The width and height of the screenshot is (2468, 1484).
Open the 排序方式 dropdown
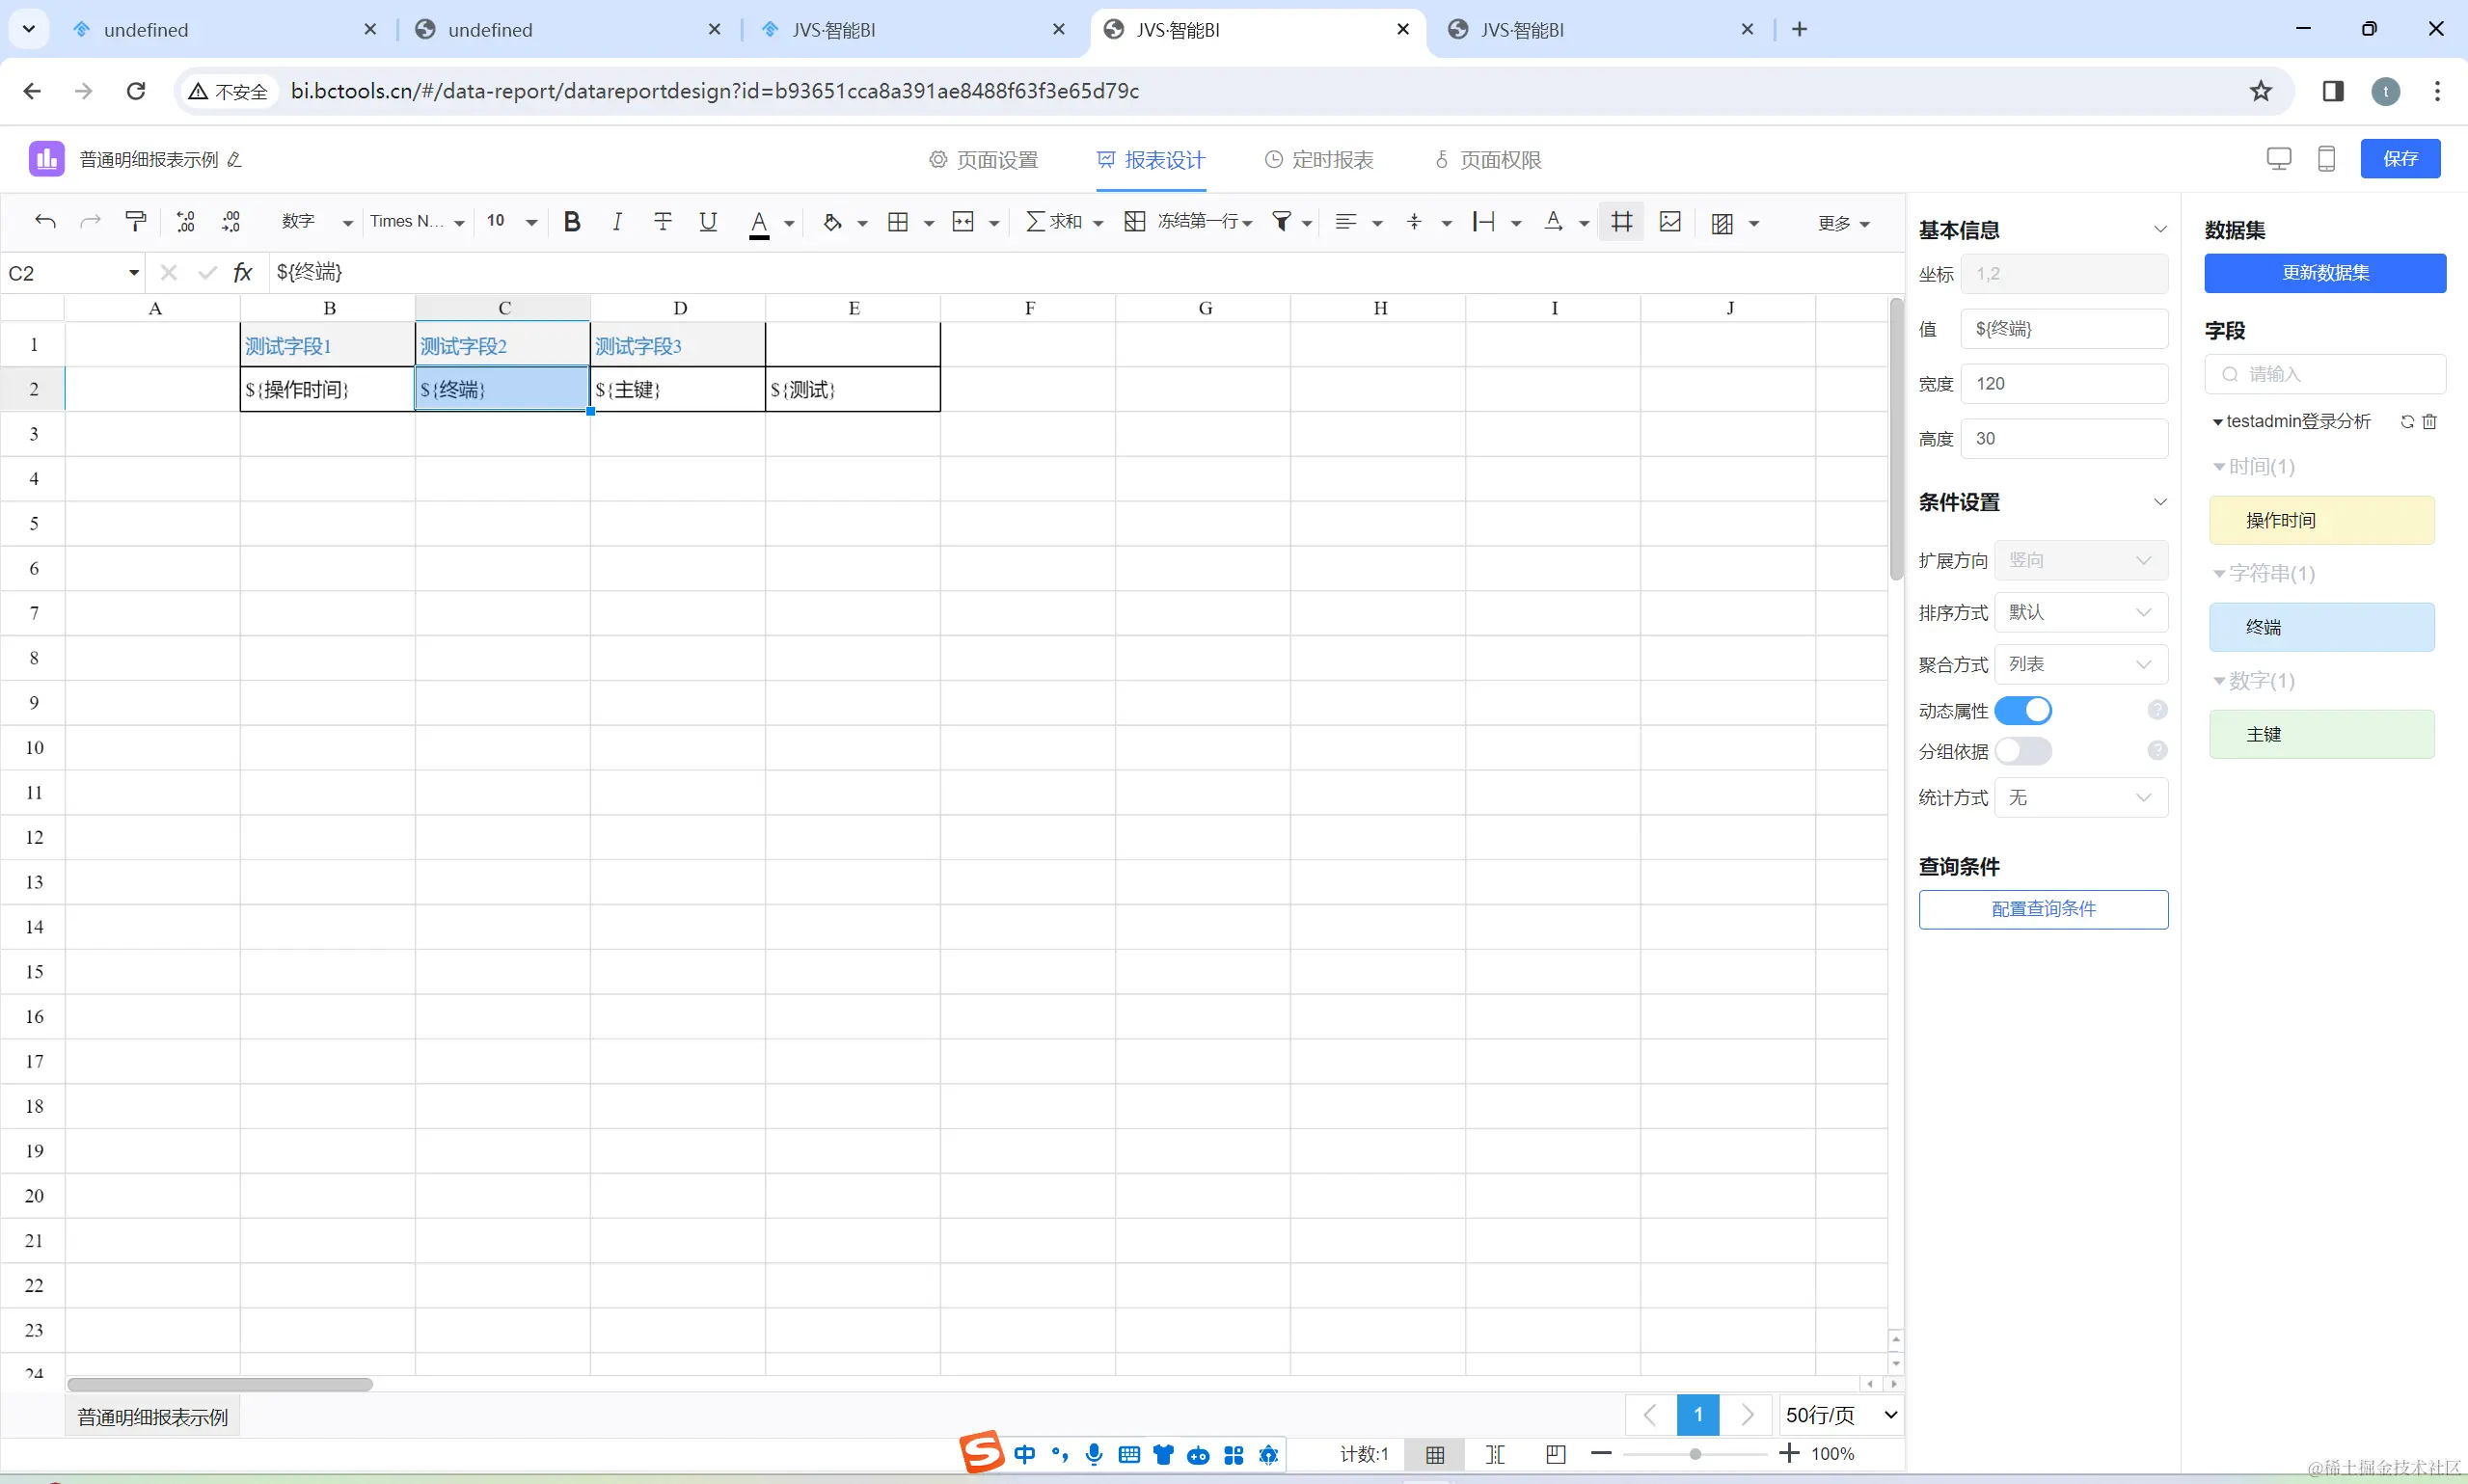click(2080, 612)
